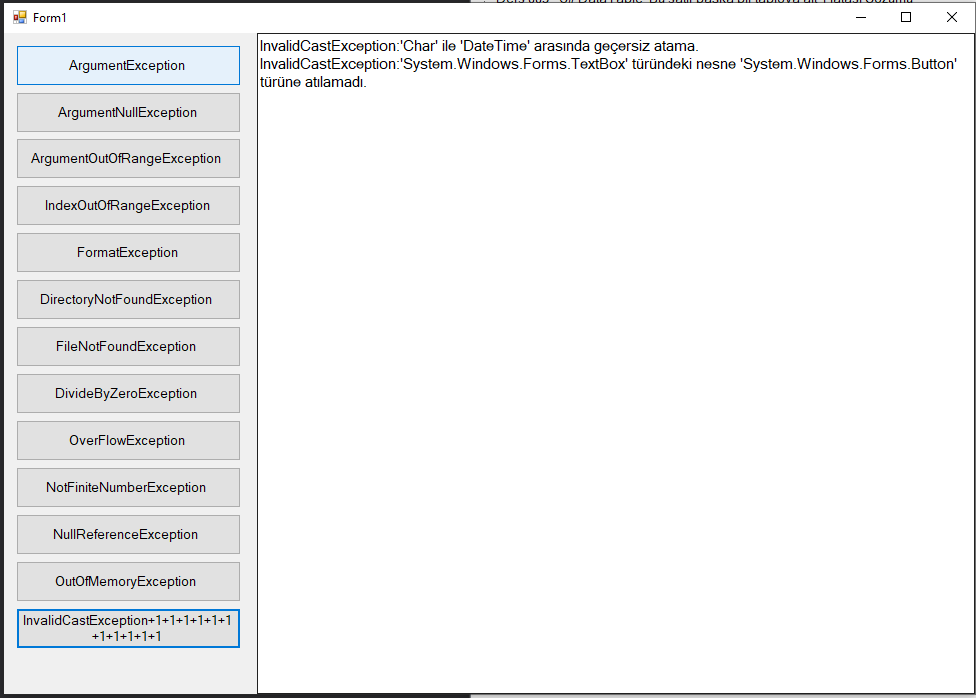Select the FormatException button

click(x=128, y=252)
